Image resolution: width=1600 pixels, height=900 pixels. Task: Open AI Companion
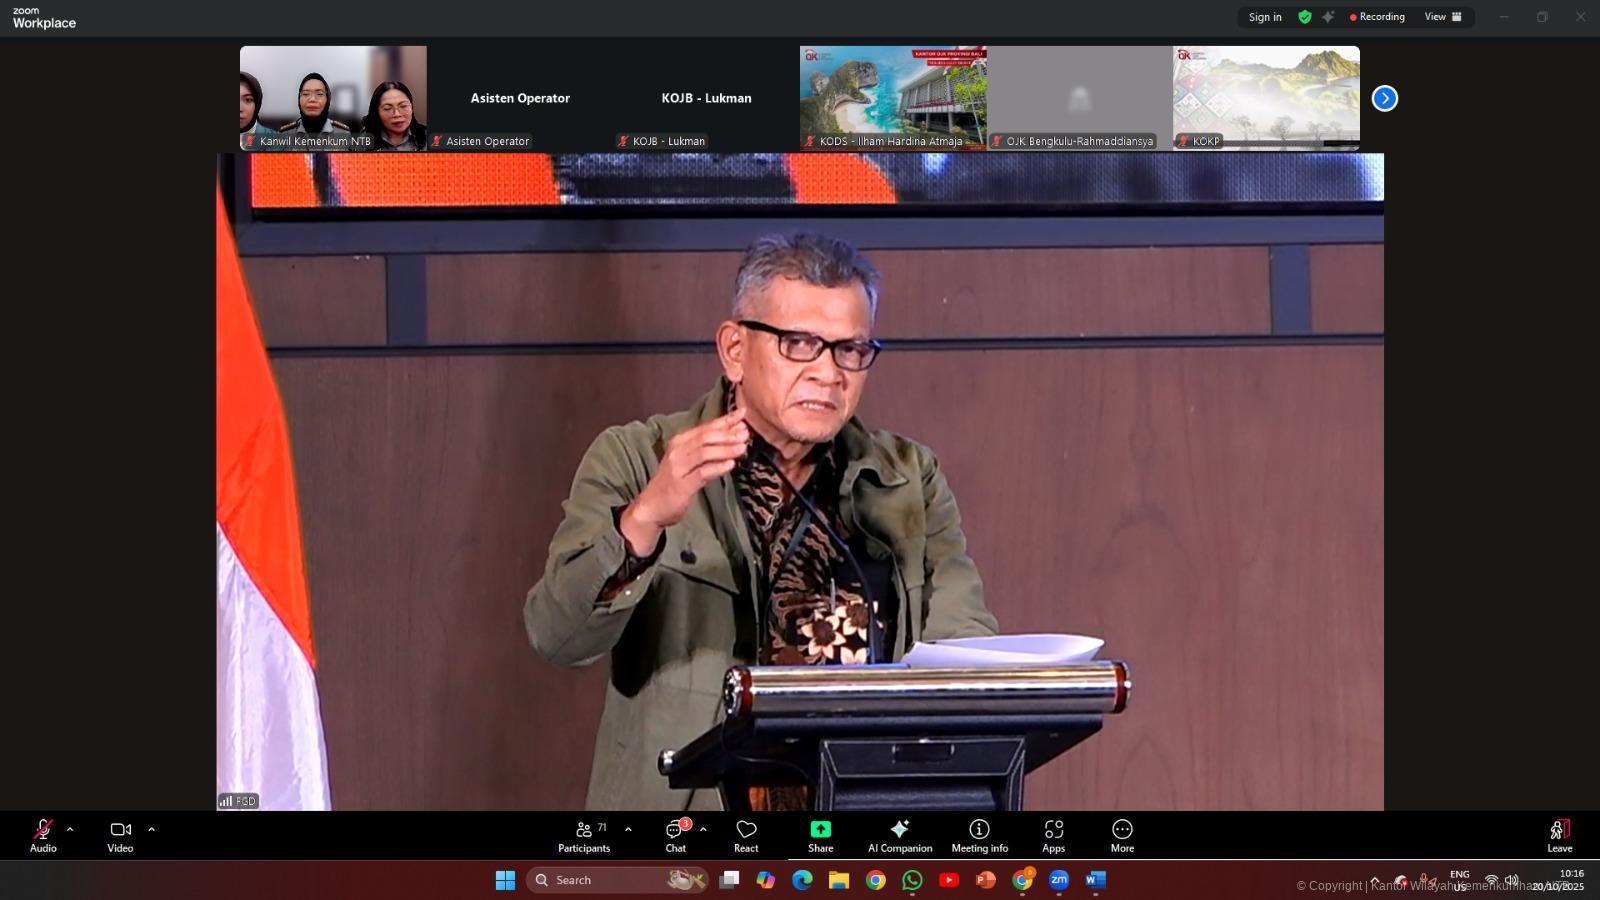(x=900, y=835)
